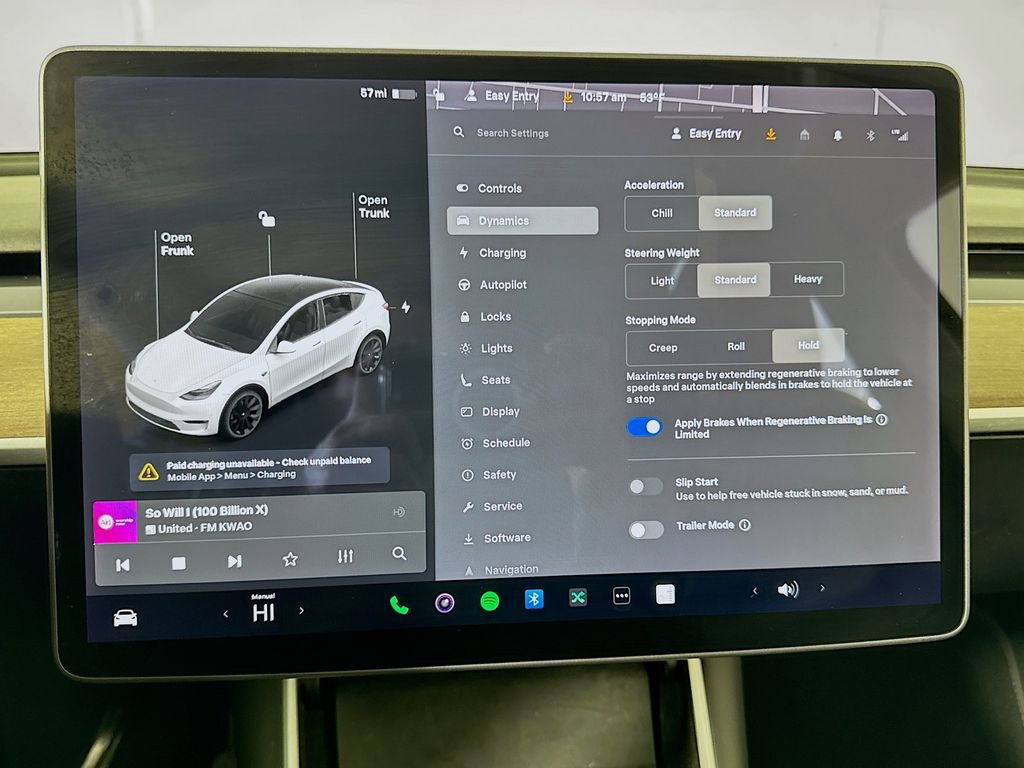Select Chill acceleration mode
The width and height of the screenshot is (1024, 768).
coord(661,213)
